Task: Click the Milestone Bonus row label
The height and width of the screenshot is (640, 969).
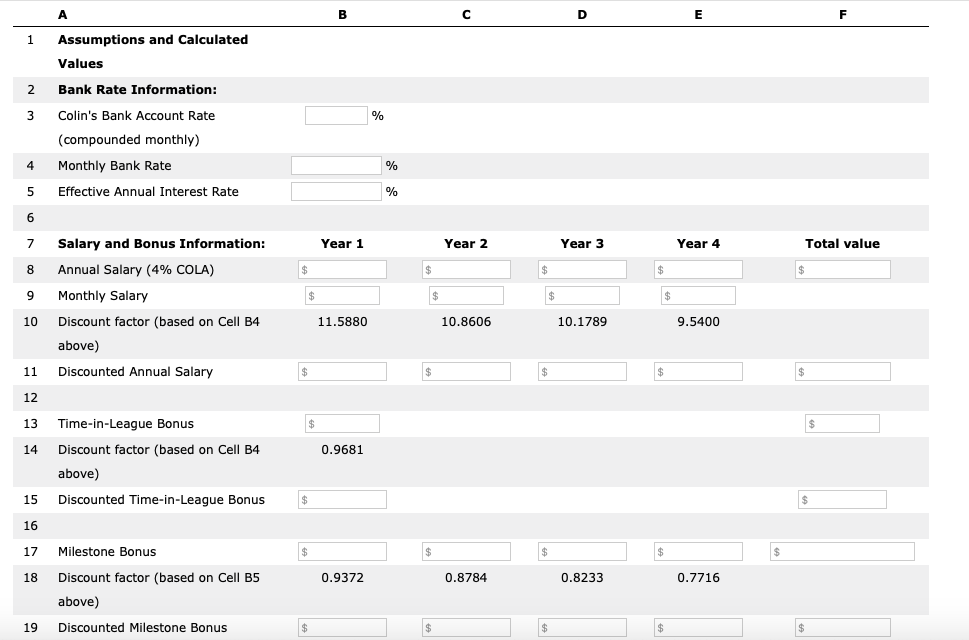Action: click(x=107, y=551)
